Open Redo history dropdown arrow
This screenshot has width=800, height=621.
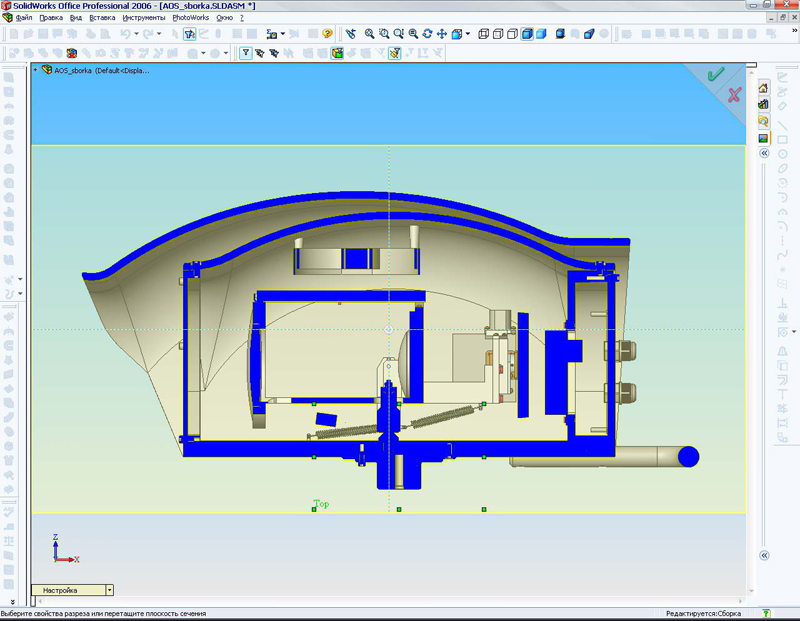159,34
